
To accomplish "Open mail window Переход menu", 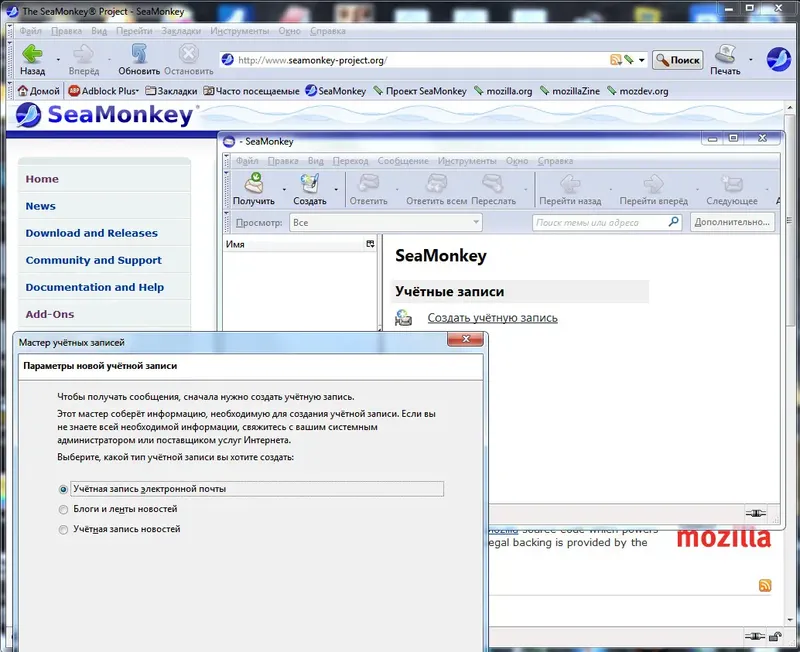I will coord(351,161).
